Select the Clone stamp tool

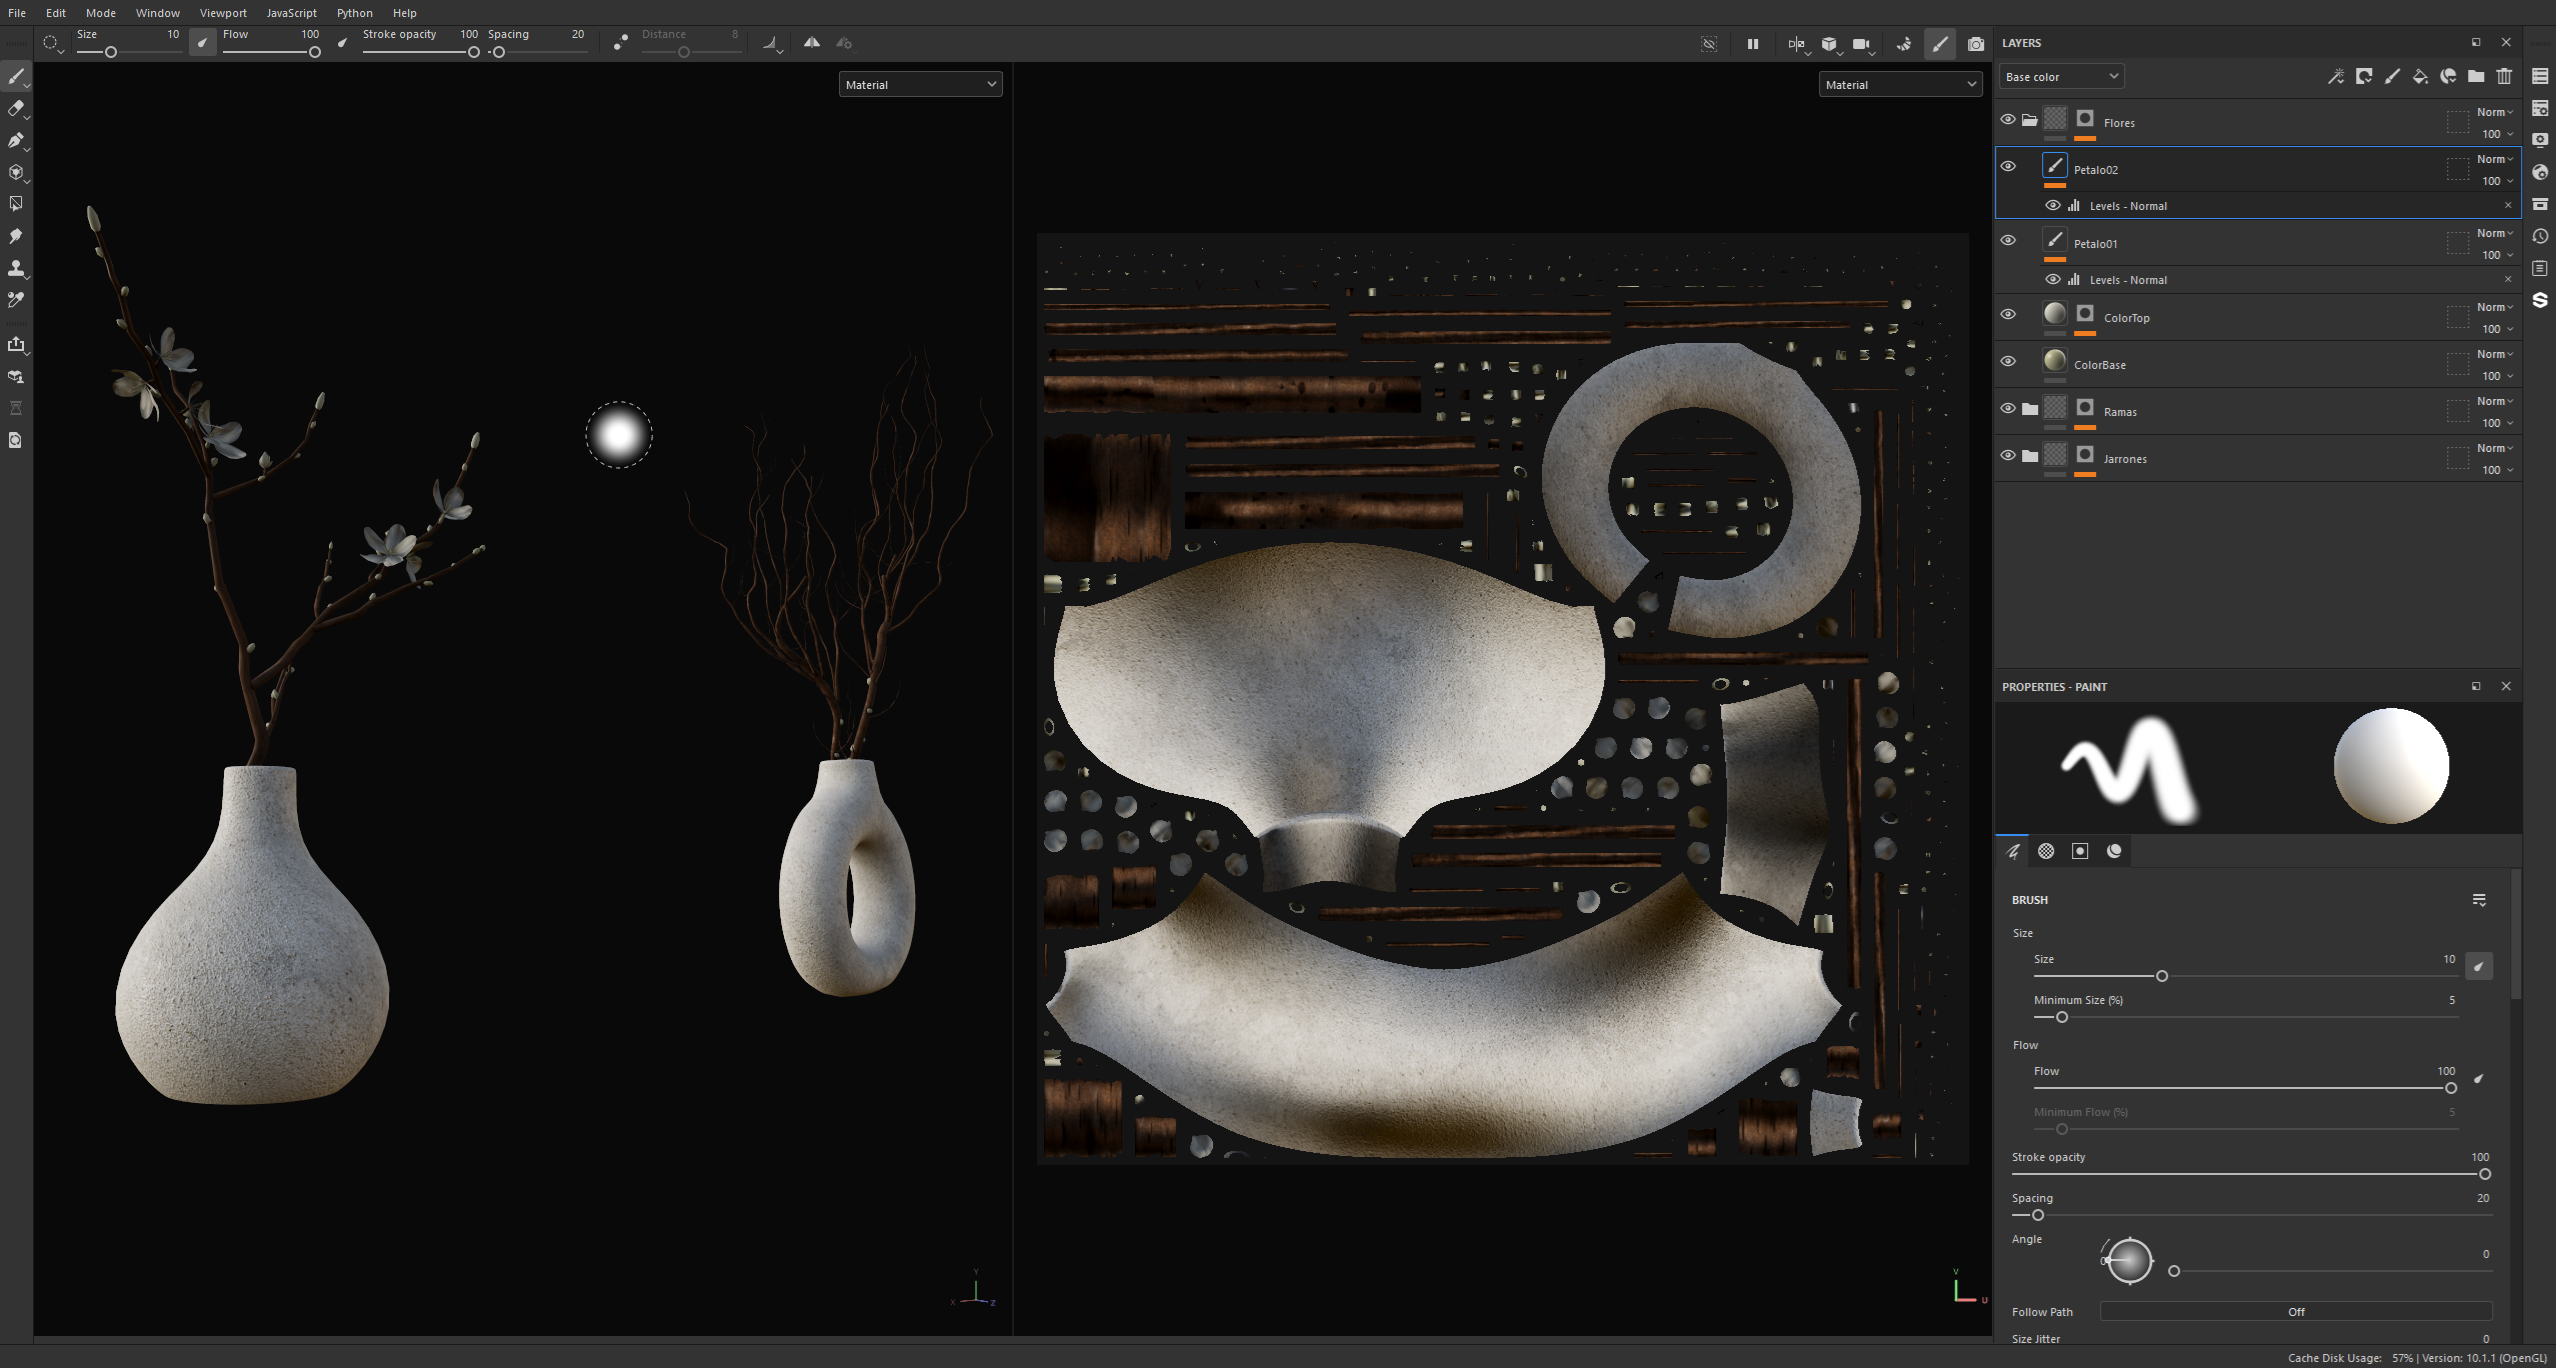(16, 268)
